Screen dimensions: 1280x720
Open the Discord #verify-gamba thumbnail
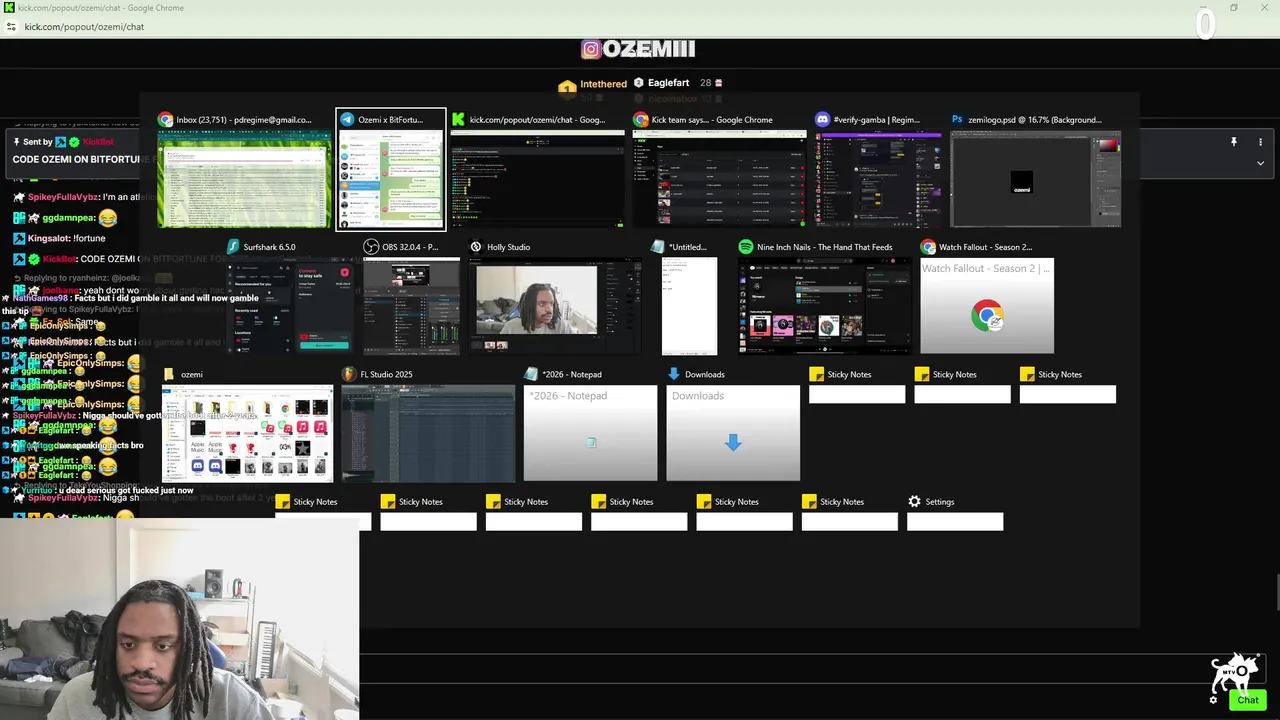tap(877, 179)
